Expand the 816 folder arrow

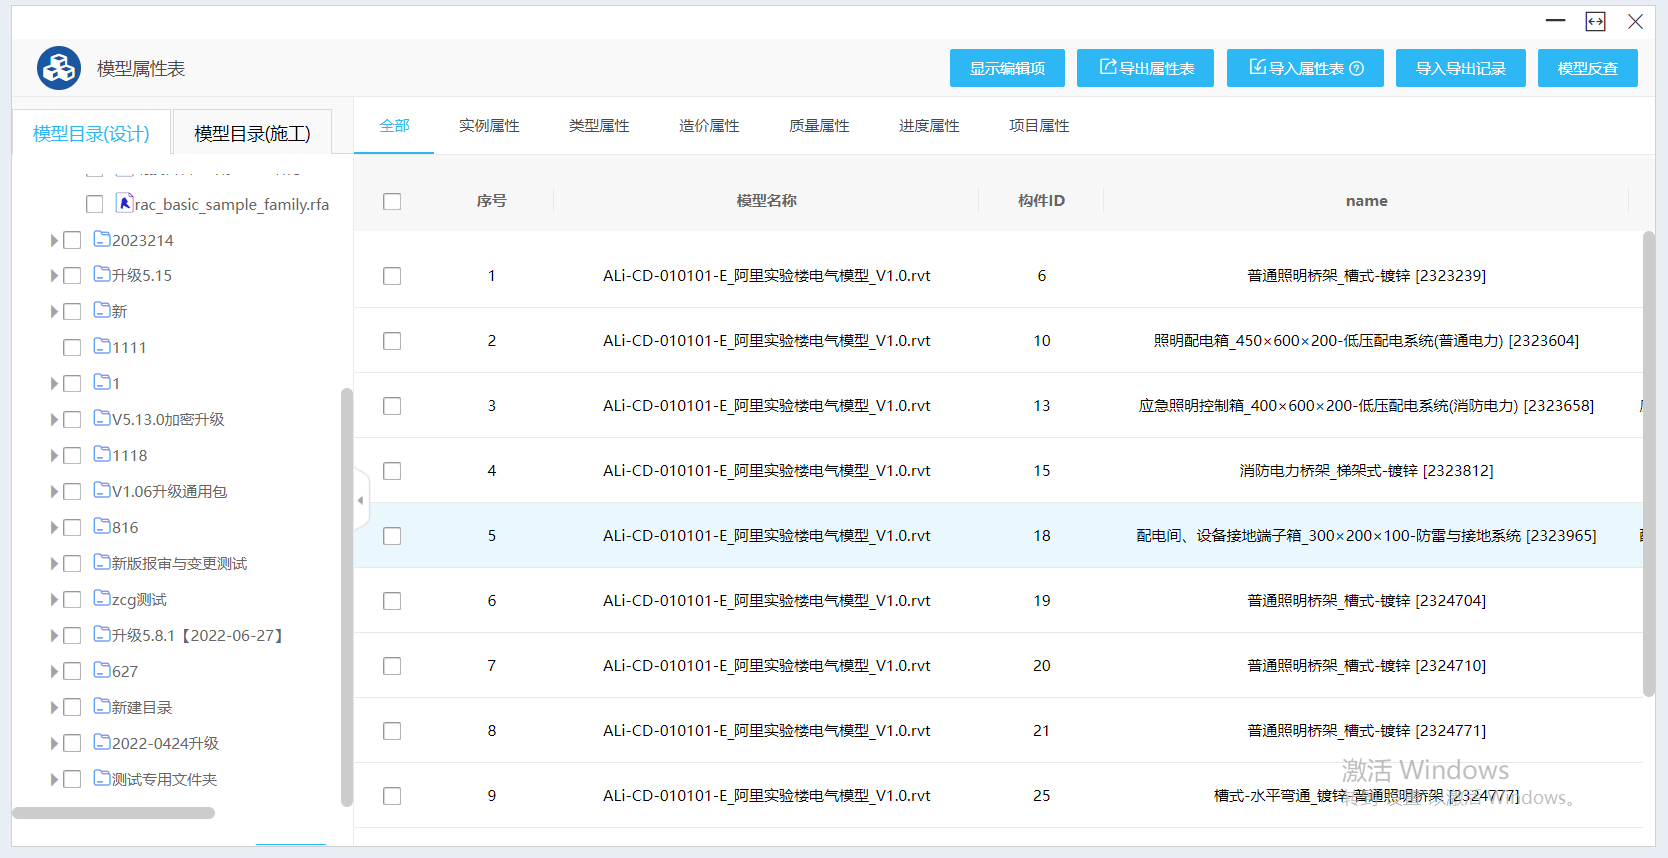pos(54,528)
